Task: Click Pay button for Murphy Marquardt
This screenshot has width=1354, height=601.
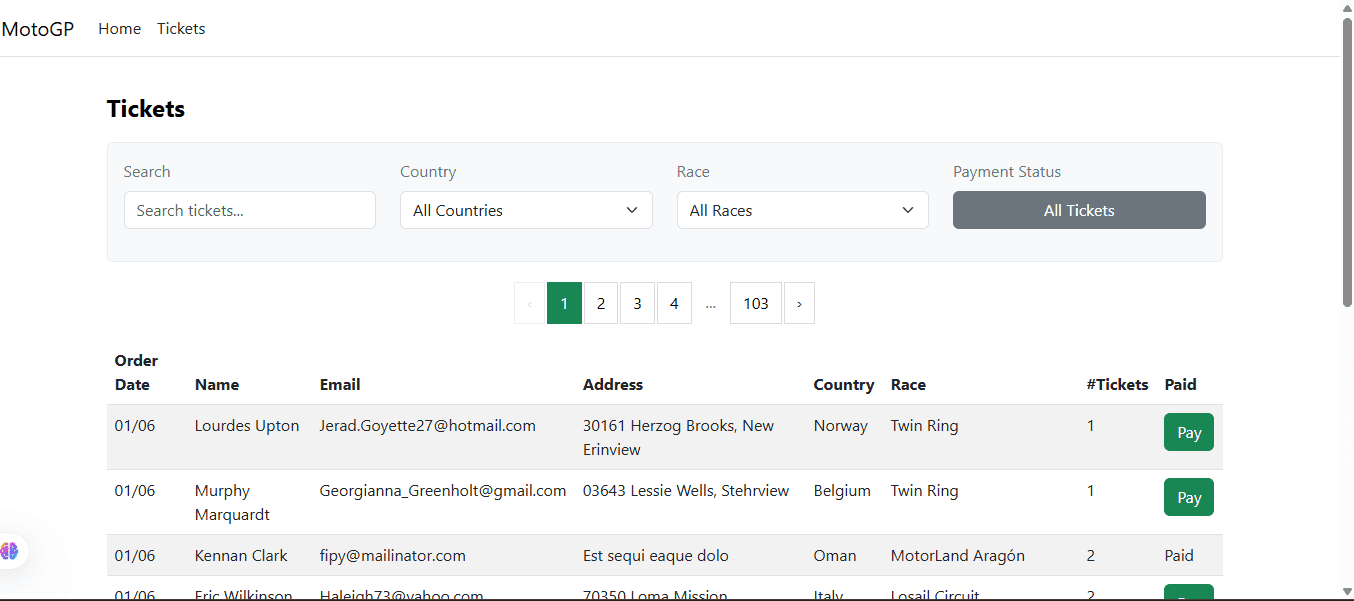Action: pyautogui.click(x=1189, y=497)
